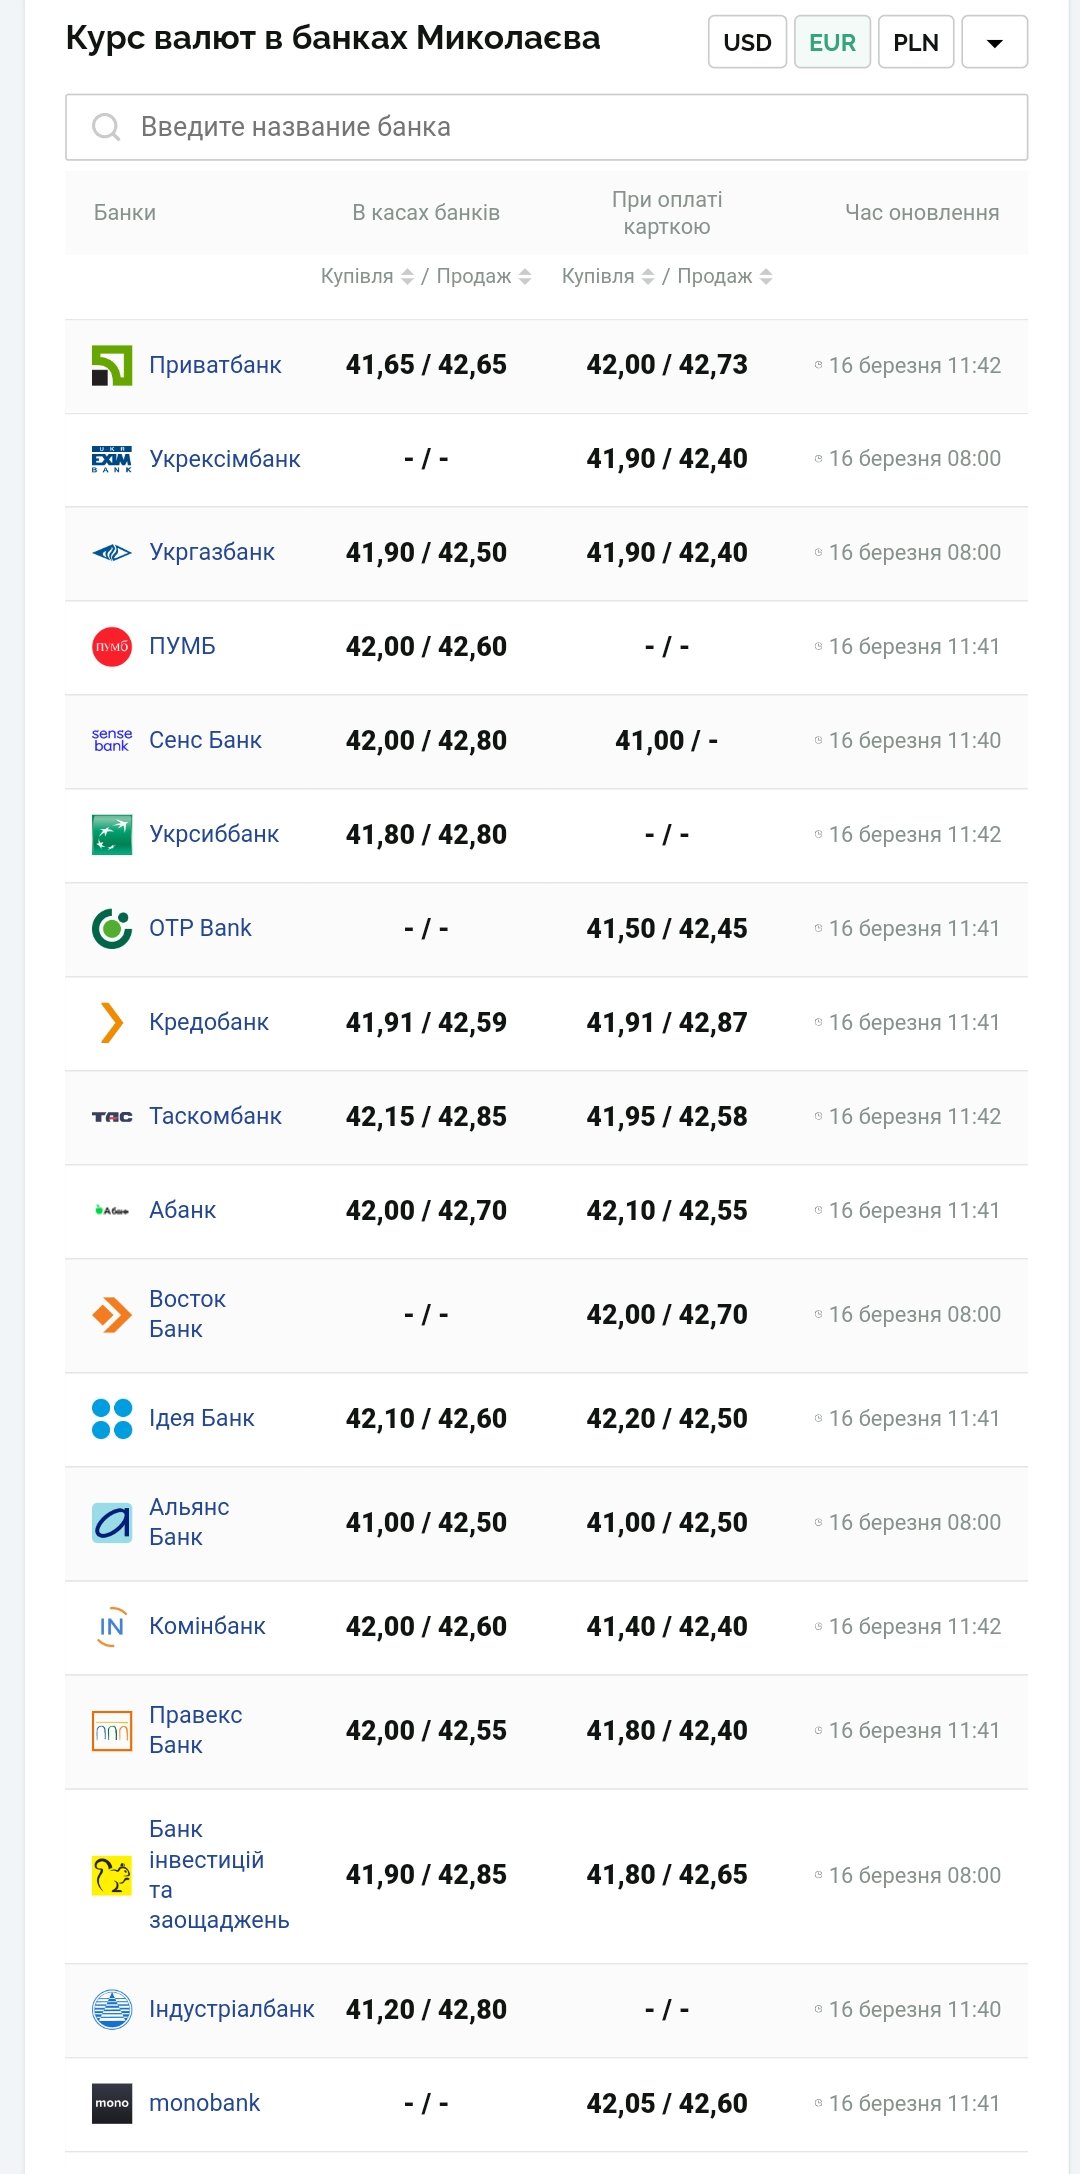Click the ПУМБ red circle logo

click(x=111, y=647)
